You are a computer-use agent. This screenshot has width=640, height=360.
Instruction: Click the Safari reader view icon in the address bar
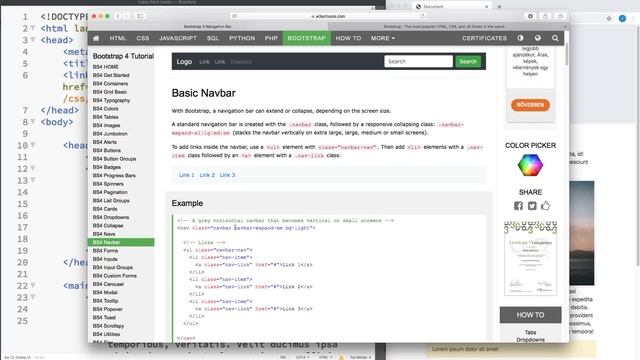(234, 16)
